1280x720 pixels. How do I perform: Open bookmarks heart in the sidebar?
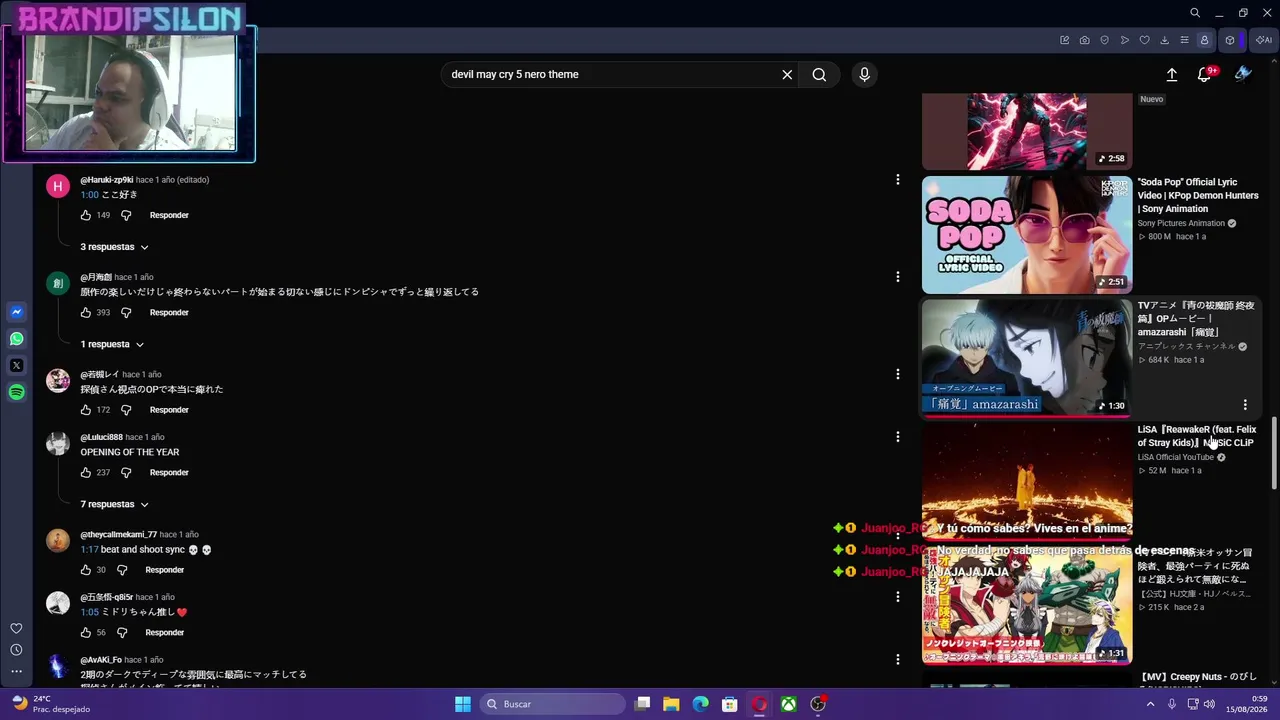[x=16, y=628]
